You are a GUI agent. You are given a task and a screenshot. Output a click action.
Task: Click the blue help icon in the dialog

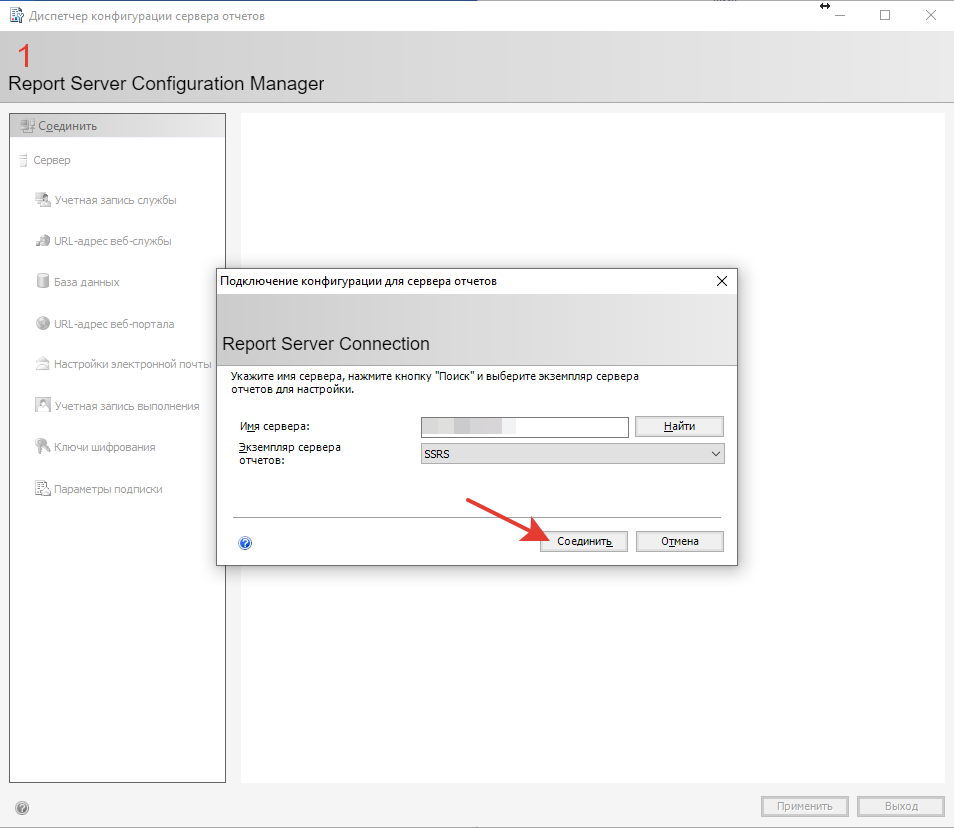[x=245, y=543]
